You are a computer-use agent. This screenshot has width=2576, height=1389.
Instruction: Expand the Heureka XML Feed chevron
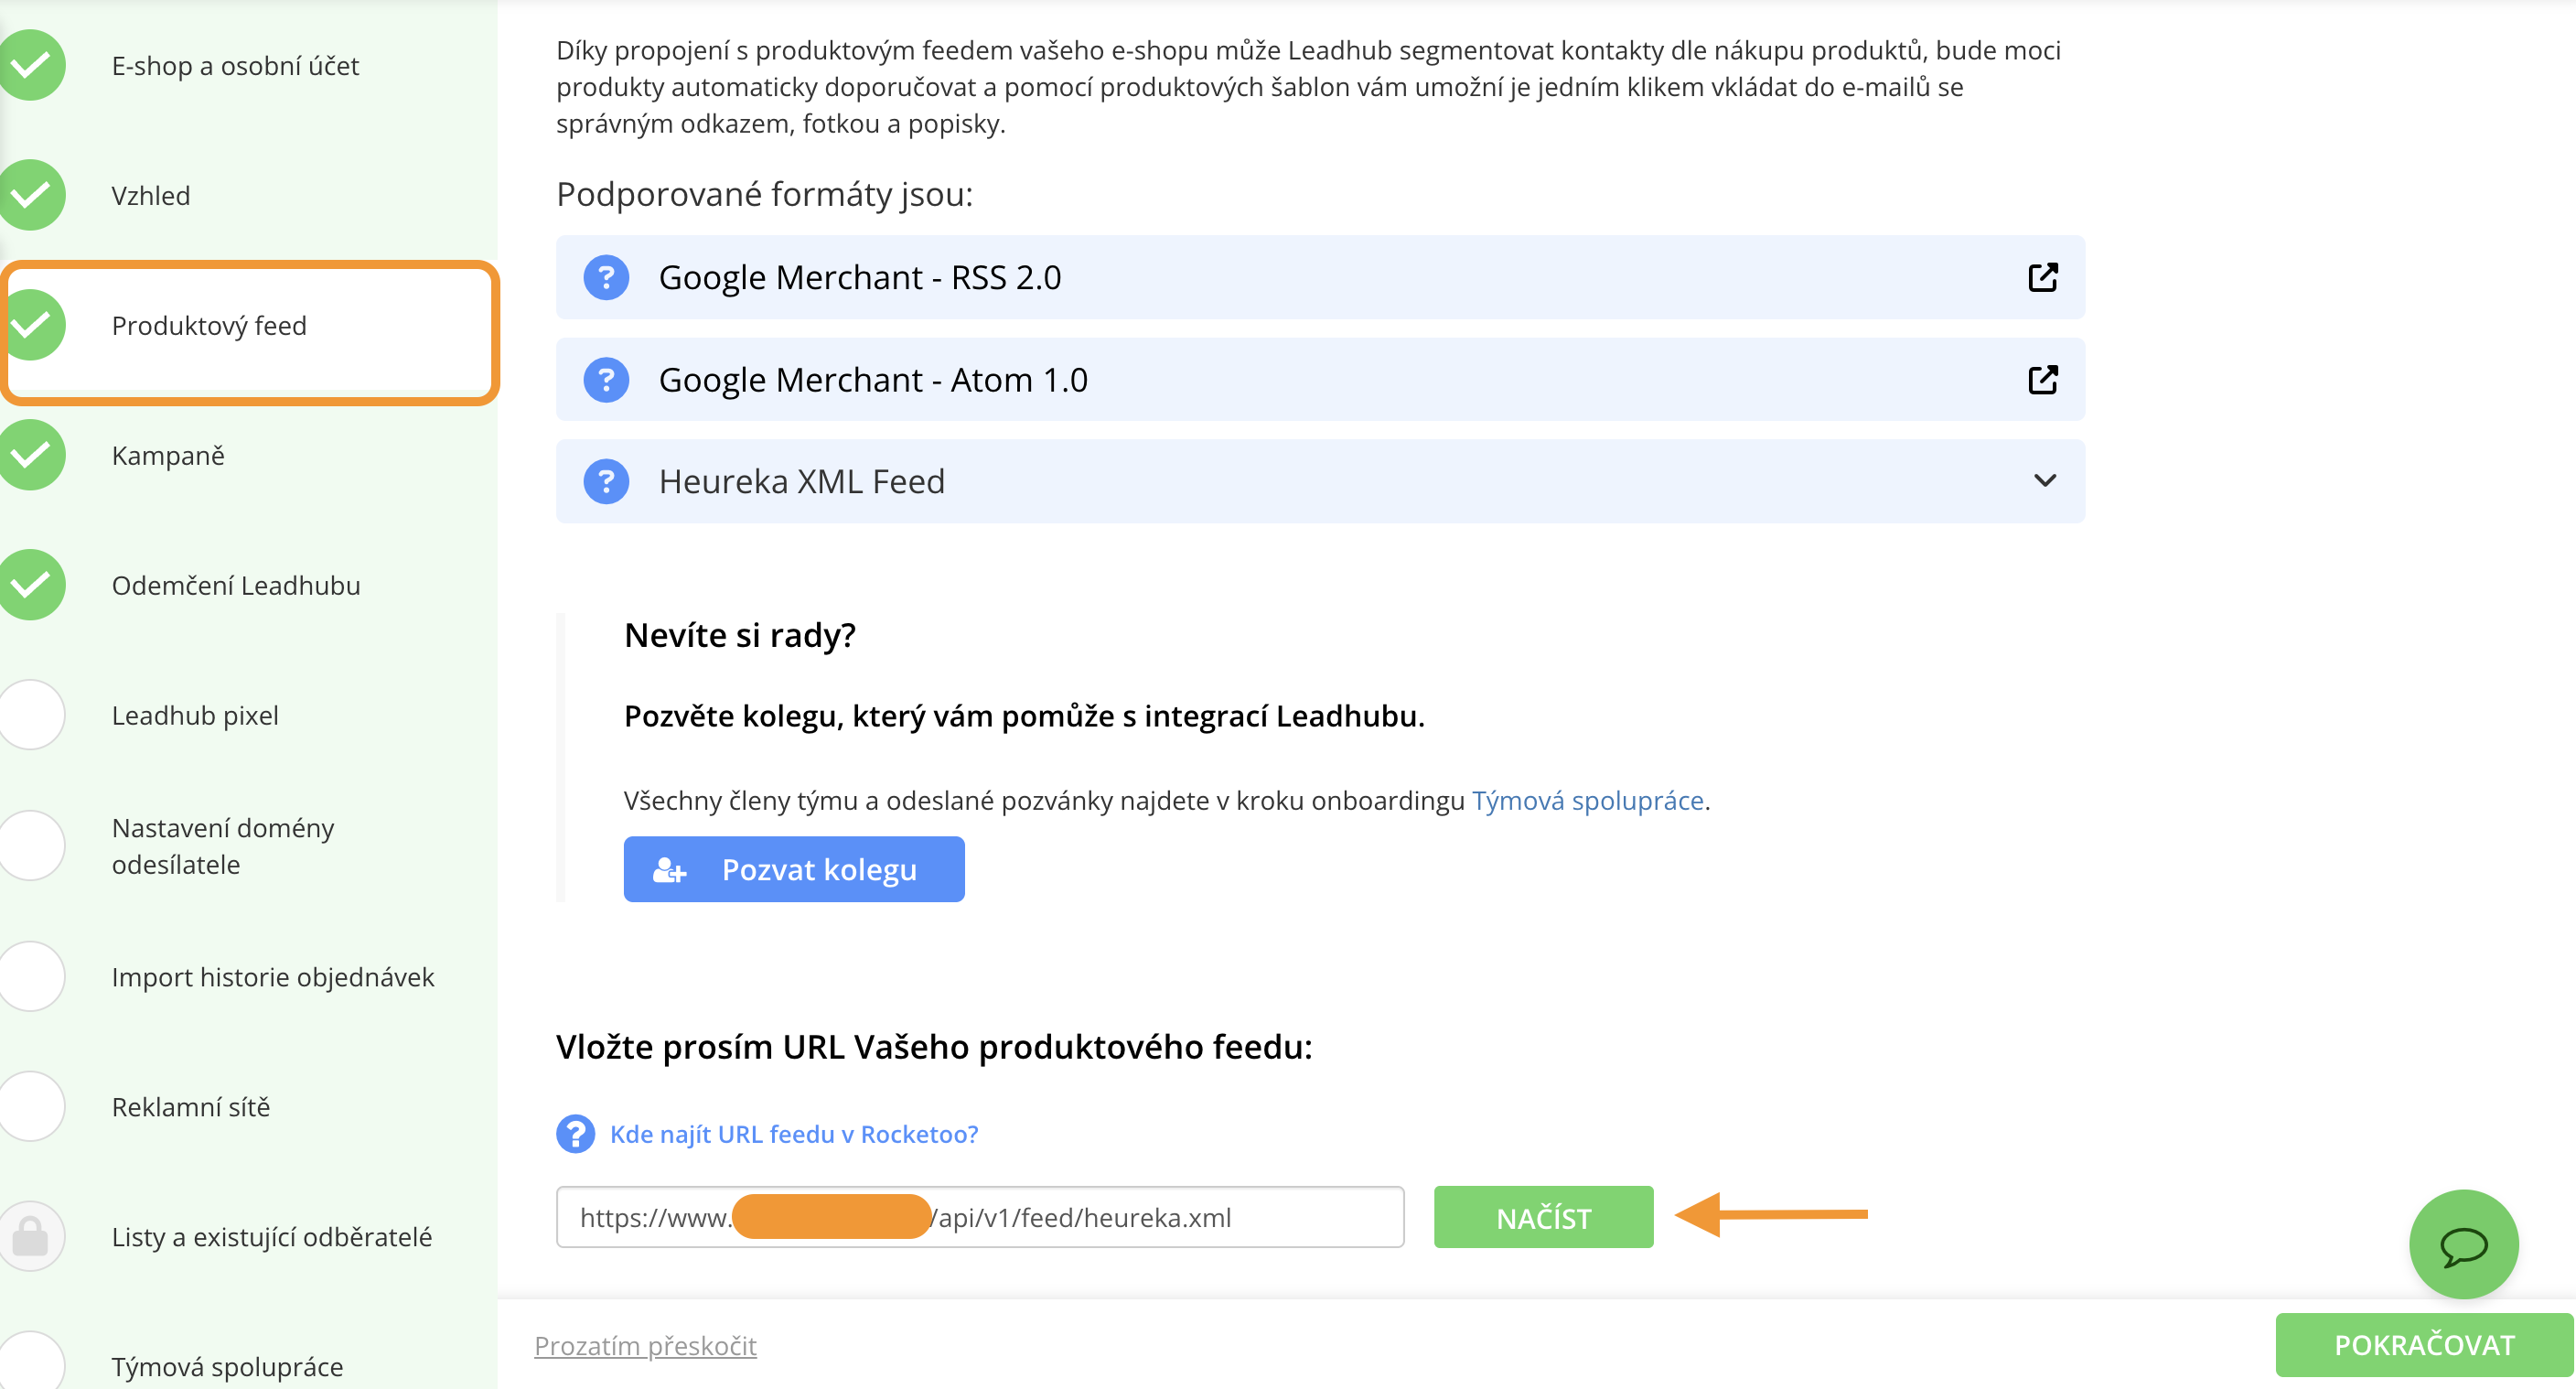click(2045, 481)
